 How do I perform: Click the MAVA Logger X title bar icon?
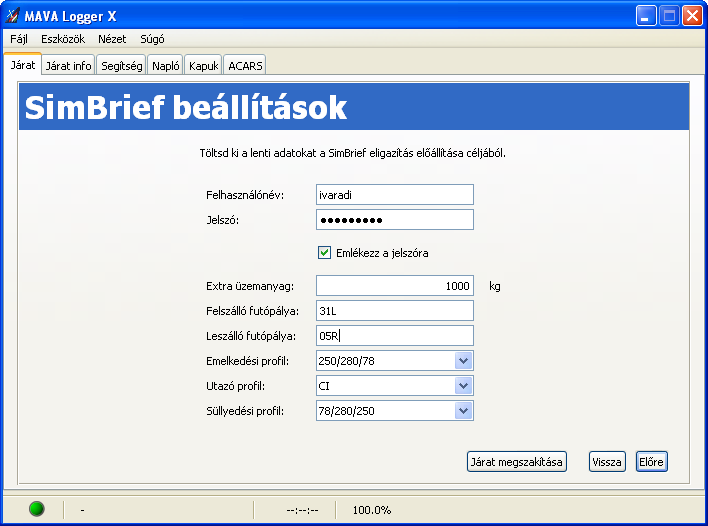tap(13, 16)
